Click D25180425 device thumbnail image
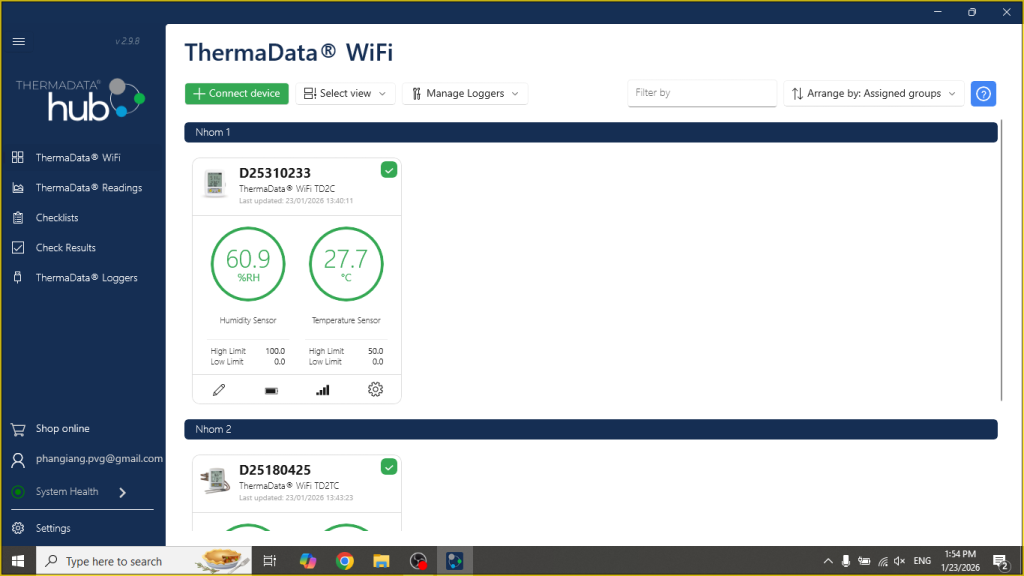 [x=215, y=481]
